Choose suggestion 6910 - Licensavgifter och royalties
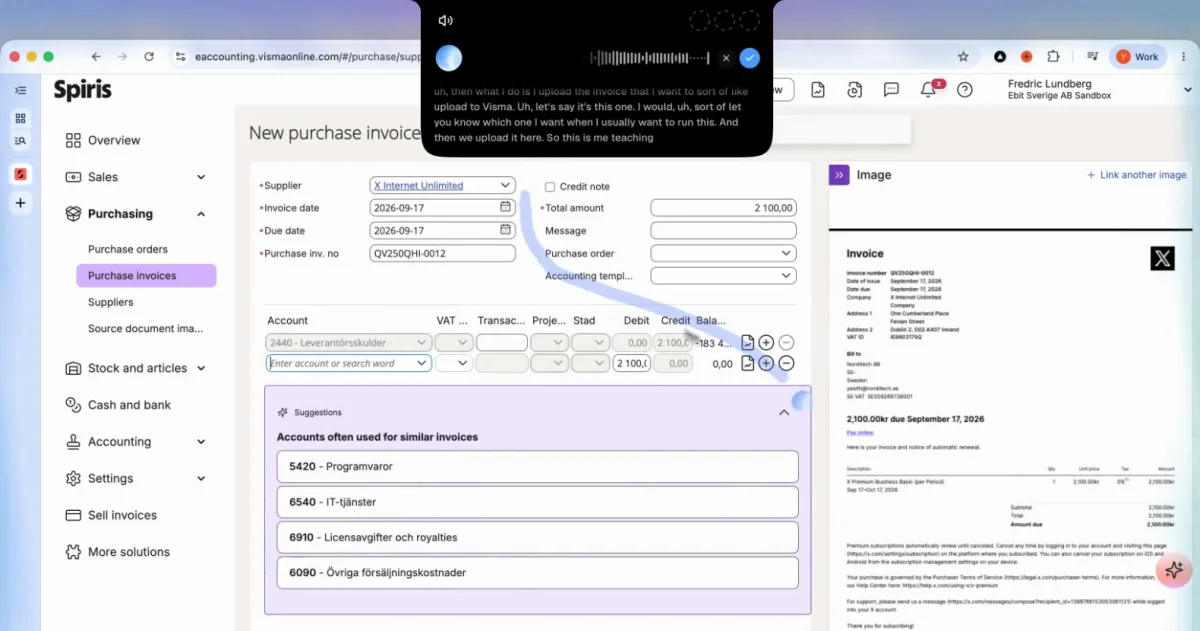This screenshot has width=1200, height=631. (x=537, y=537)
